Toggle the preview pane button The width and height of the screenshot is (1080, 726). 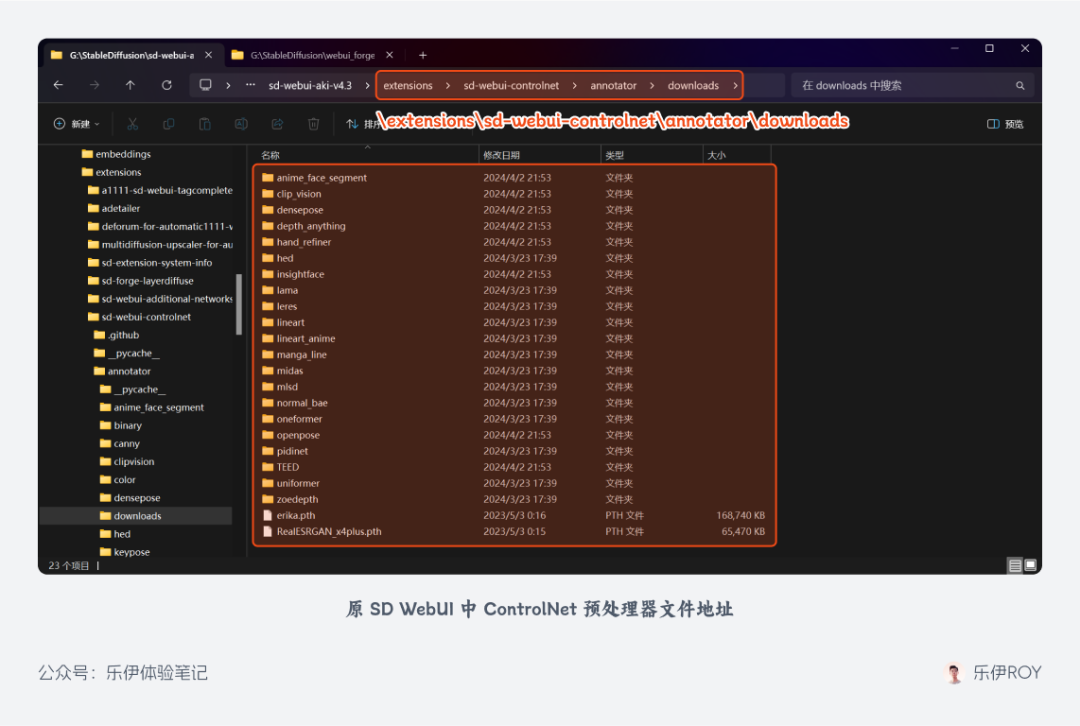(1005, 124)
